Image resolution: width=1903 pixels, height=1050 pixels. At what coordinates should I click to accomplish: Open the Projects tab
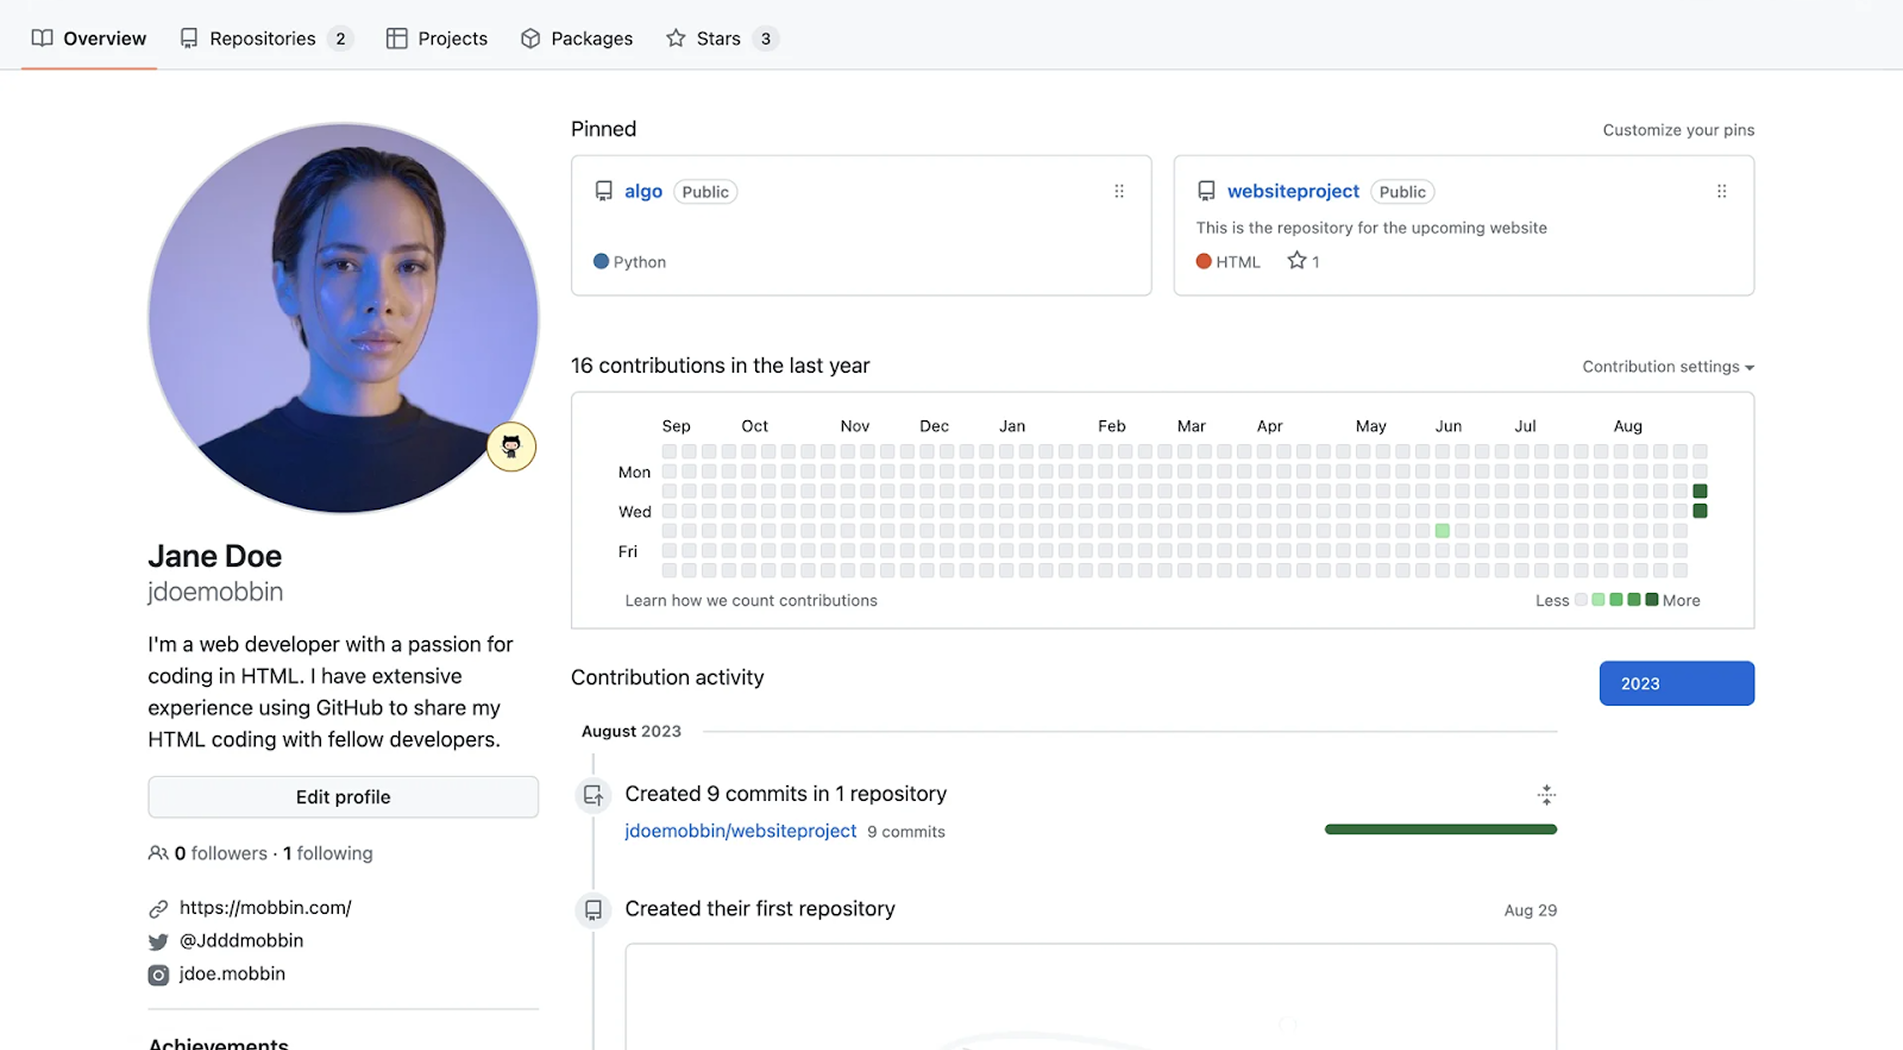pyautogui.click(x=437, y=38)
